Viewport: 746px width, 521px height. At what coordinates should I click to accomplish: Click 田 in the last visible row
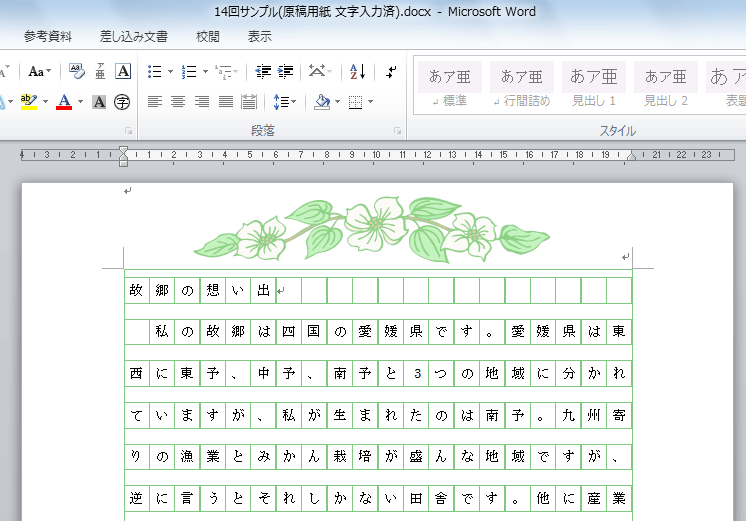(x=416, y=498)
